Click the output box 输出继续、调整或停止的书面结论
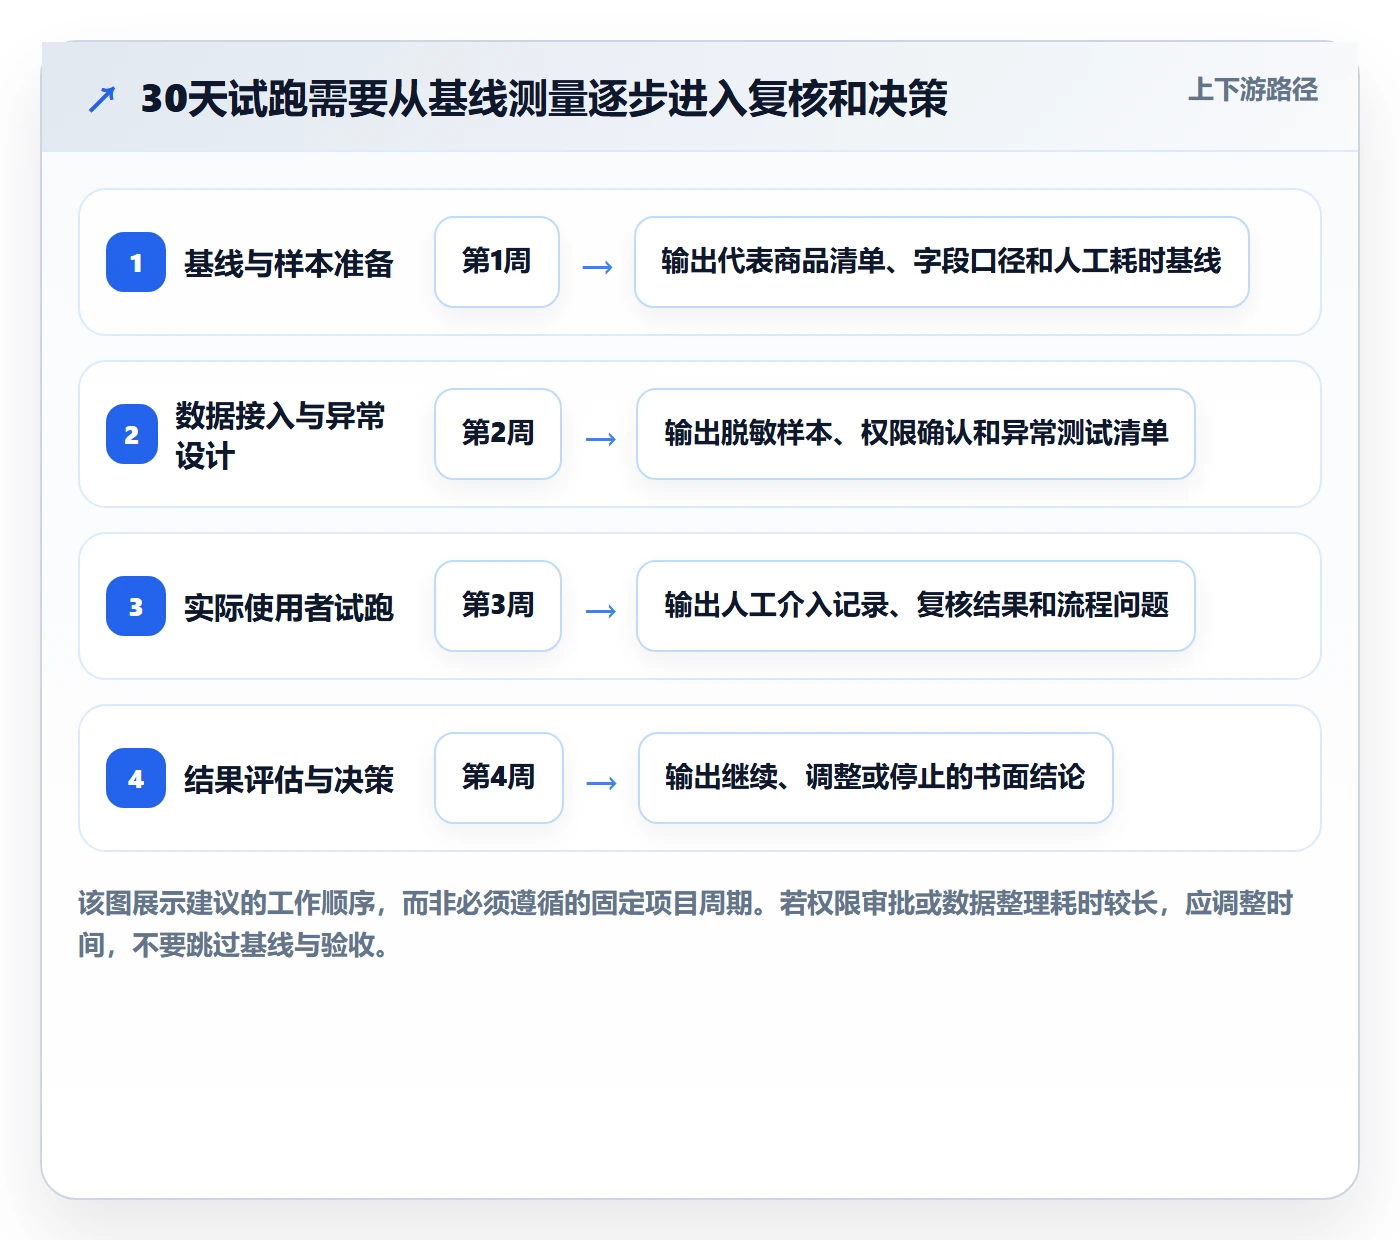 [876, 778]
